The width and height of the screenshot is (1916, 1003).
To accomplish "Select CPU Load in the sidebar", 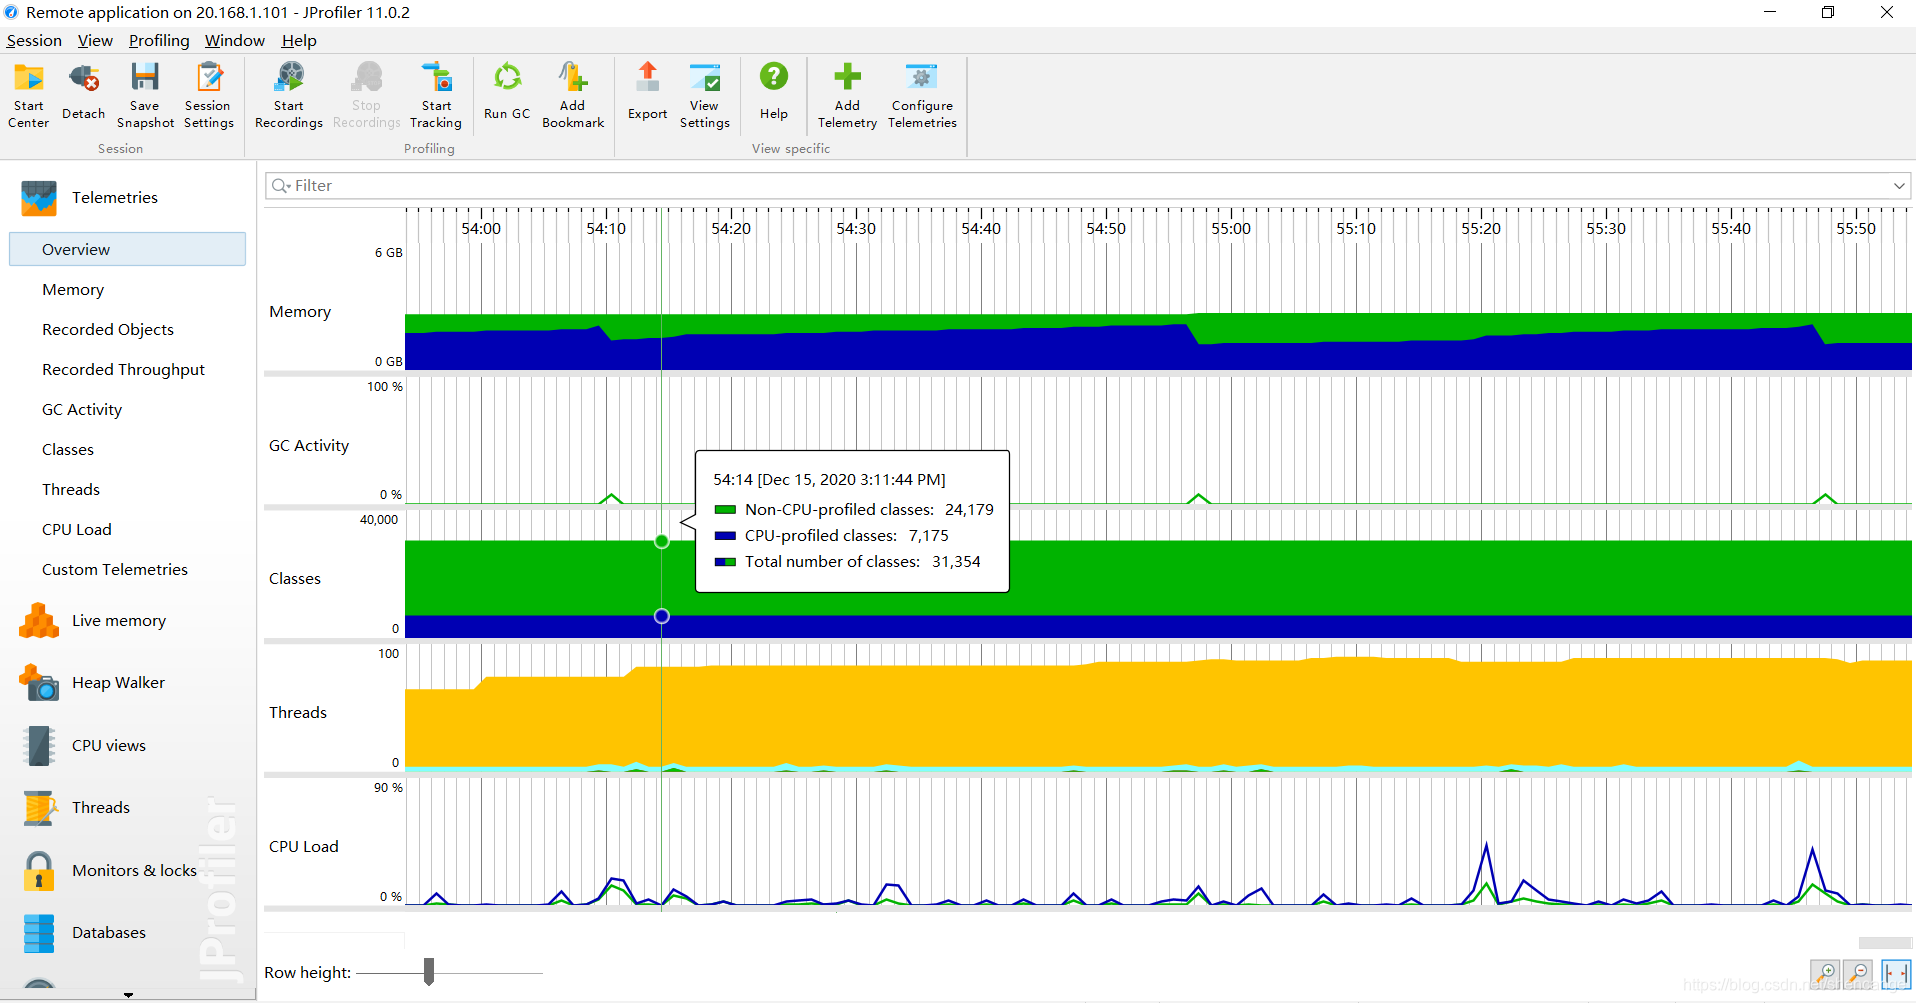I will point(77,530).
